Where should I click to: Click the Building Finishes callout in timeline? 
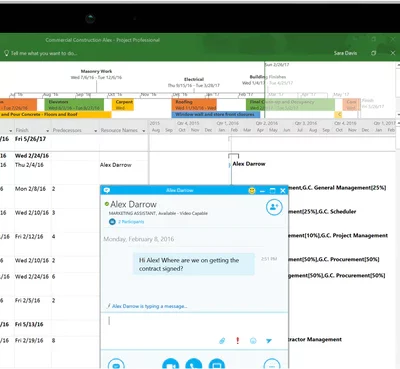coord(267,80)
